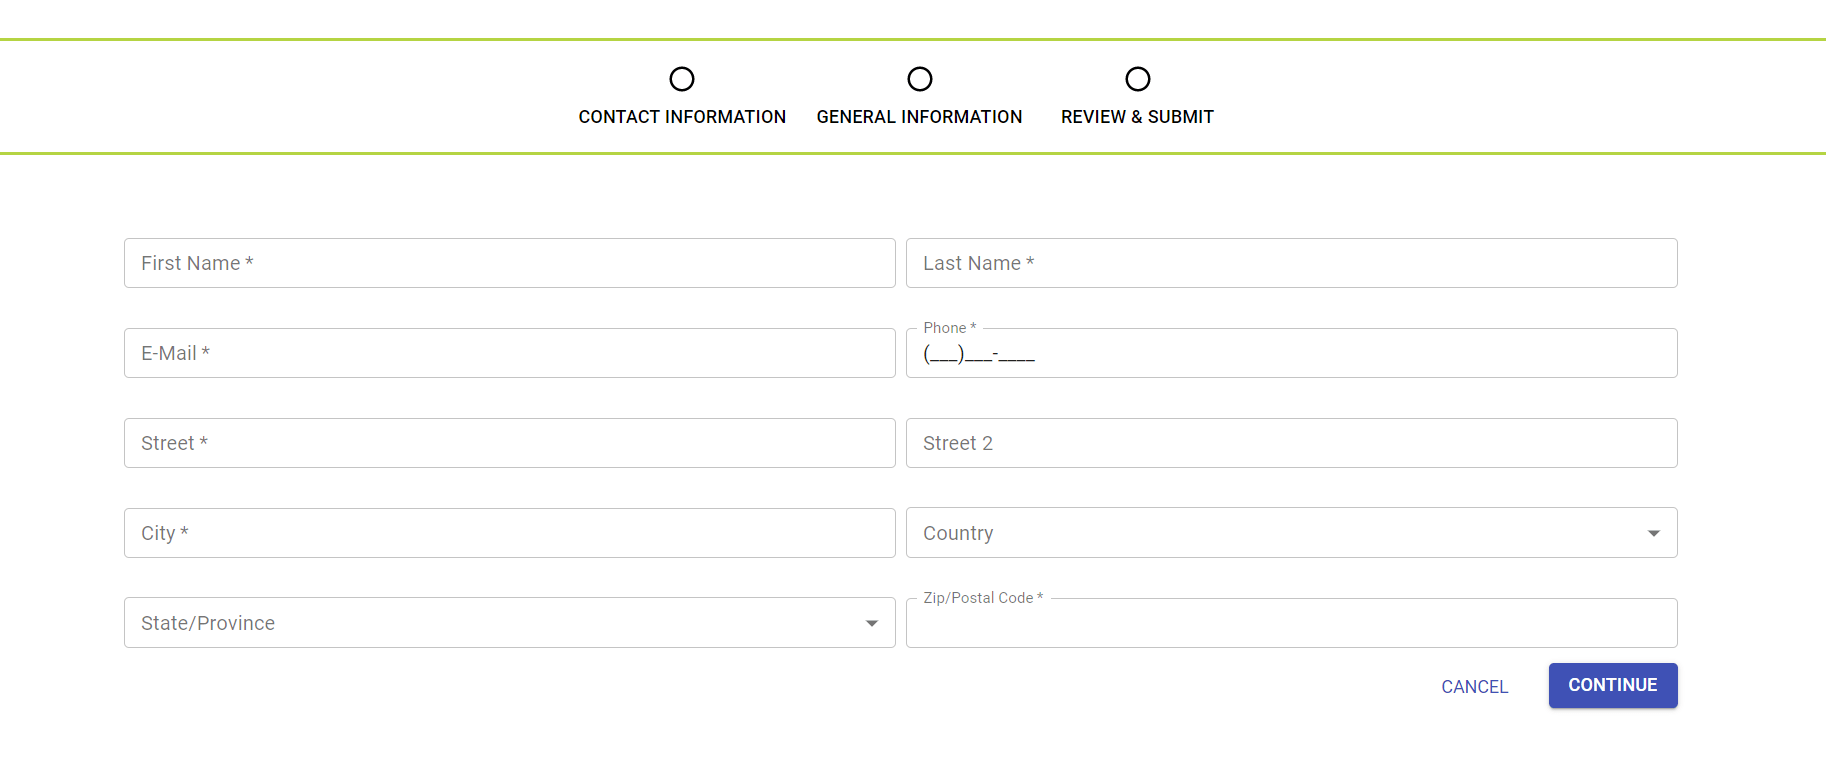Expand the Country dropdown arrow

click(x=1654, y=533)
